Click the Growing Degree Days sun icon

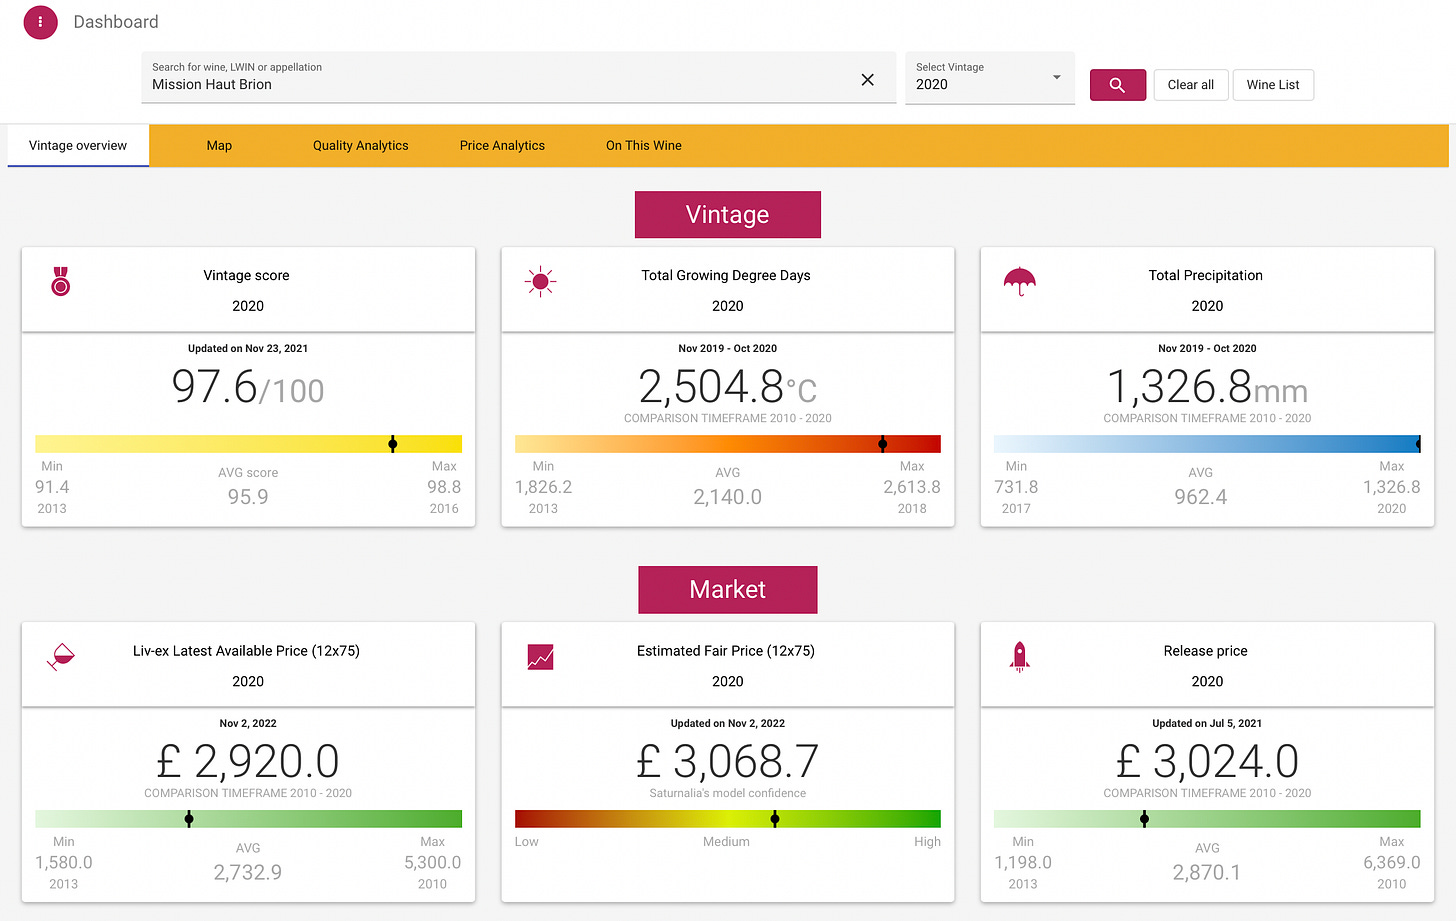point(540,282)
